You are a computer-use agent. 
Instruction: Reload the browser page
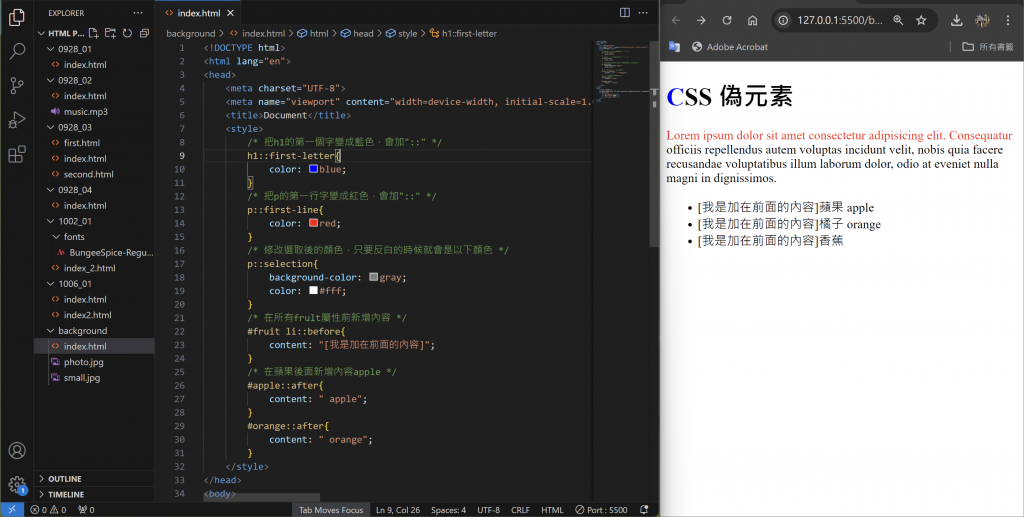tap(727, 20)
